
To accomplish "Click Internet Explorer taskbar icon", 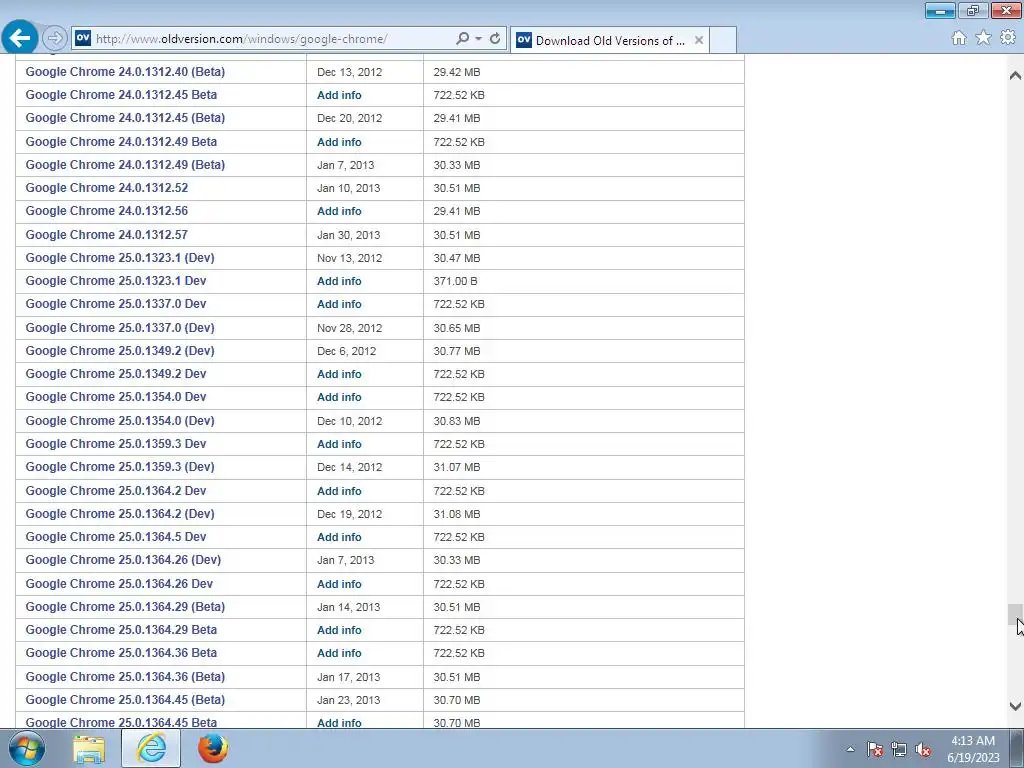I will click(151, 748).
